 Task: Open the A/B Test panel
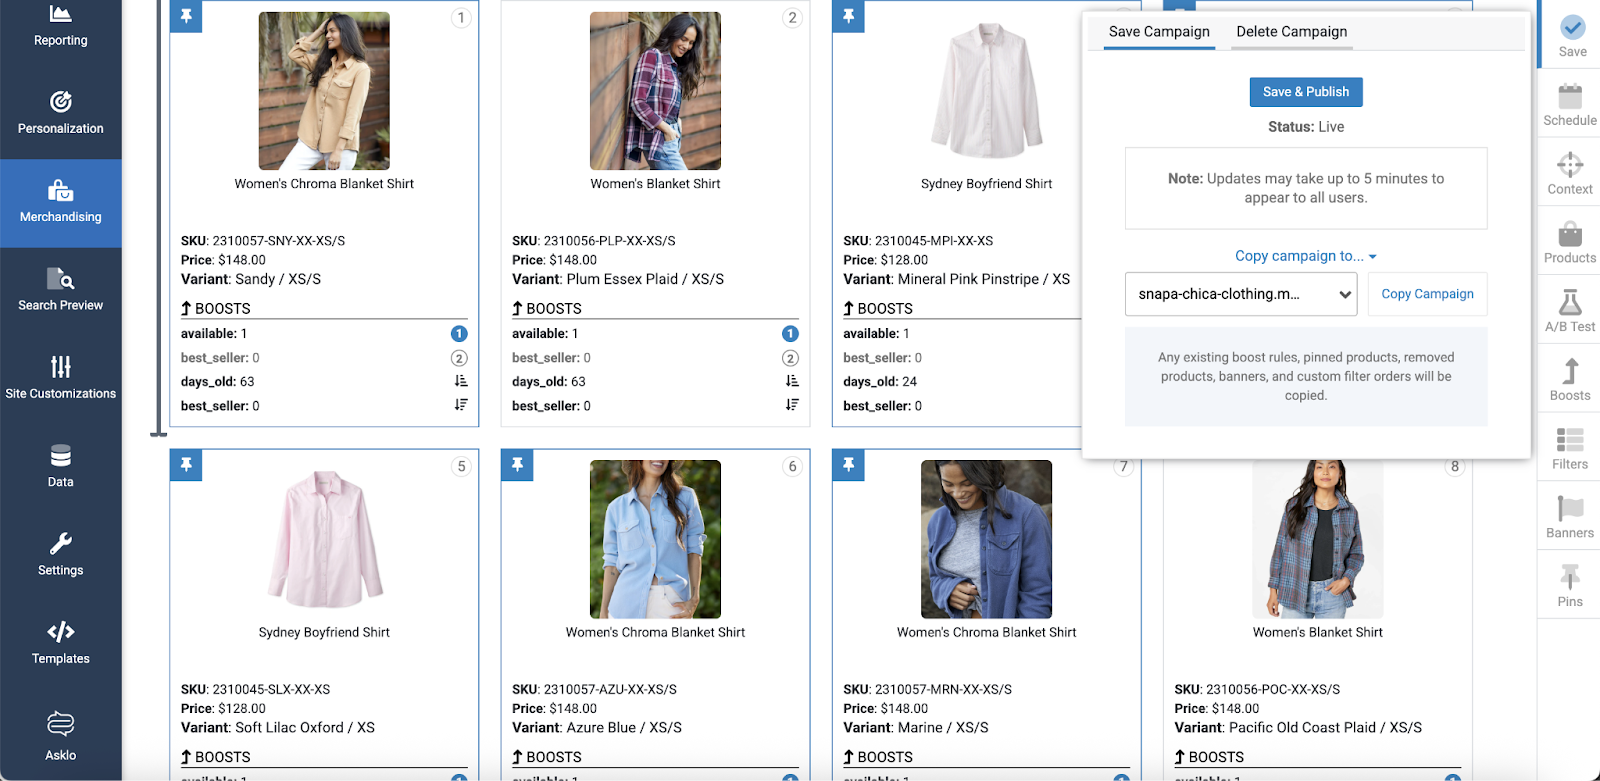click(x=1569, y=311)
